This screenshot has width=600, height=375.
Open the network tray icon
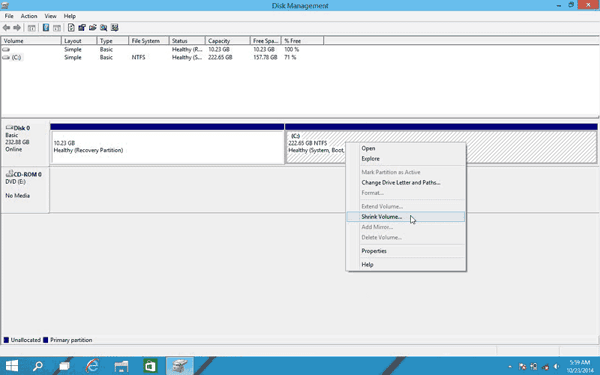pos(533,367)
